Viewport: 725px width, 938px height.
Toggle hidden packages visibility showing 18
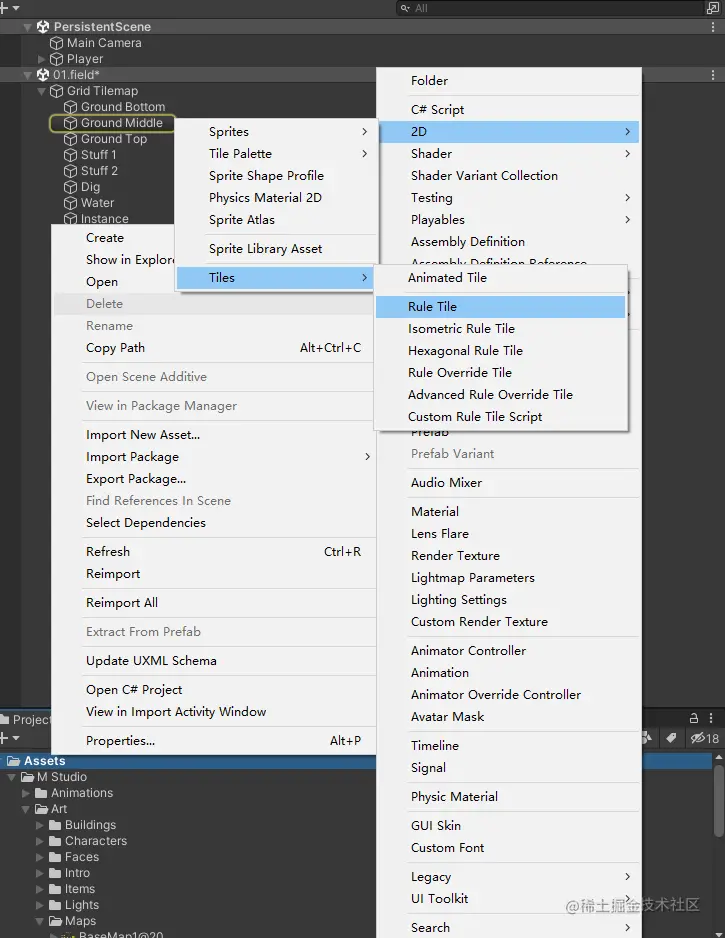(x=705, y=738)
